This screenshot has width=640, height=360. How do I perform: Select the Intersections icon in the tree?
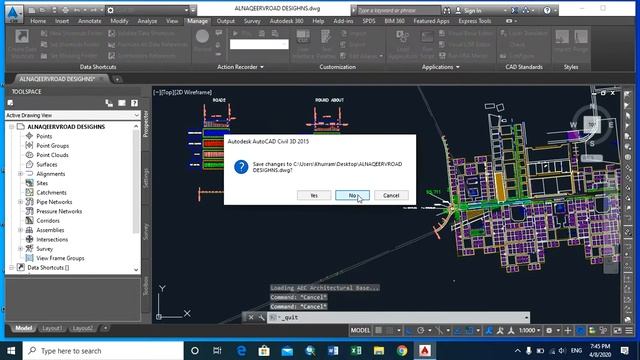29,239
